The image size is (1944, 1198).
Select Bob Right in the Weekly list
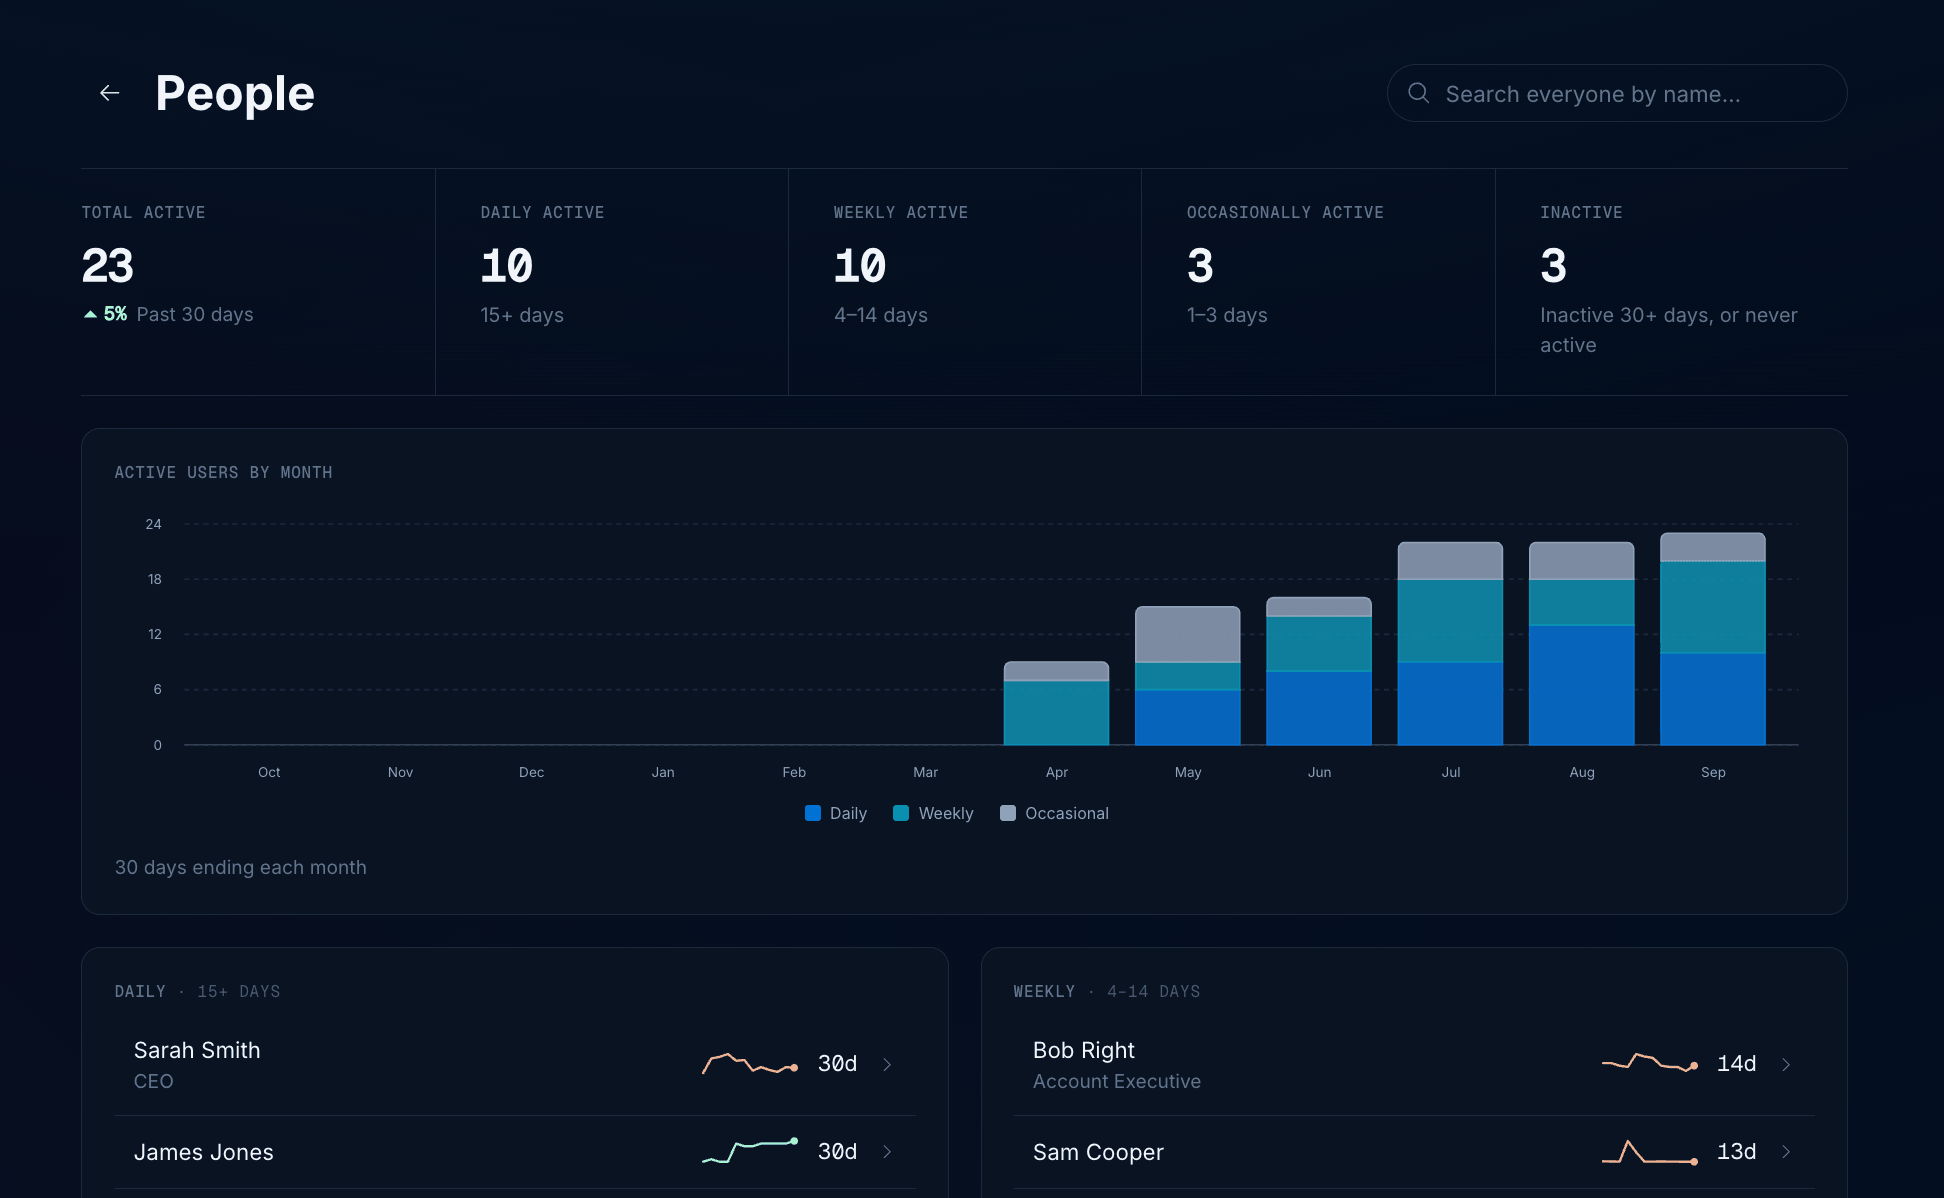(1414, 1064)
